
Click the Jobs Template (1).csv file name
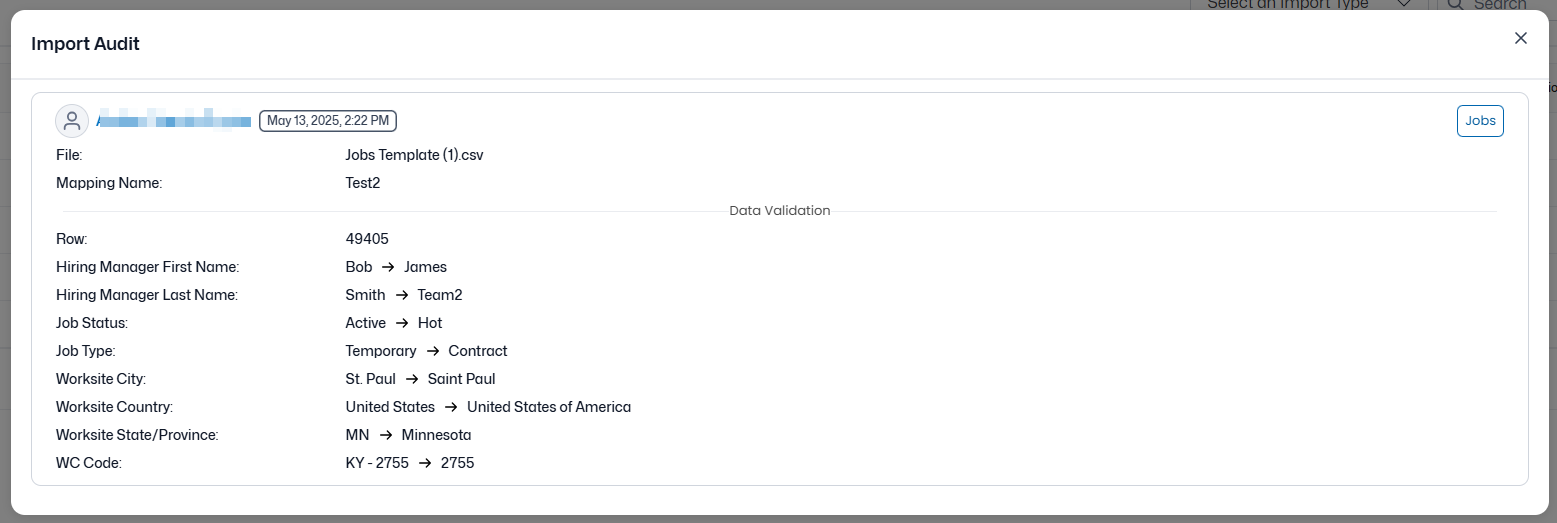[x=414, y=155]
